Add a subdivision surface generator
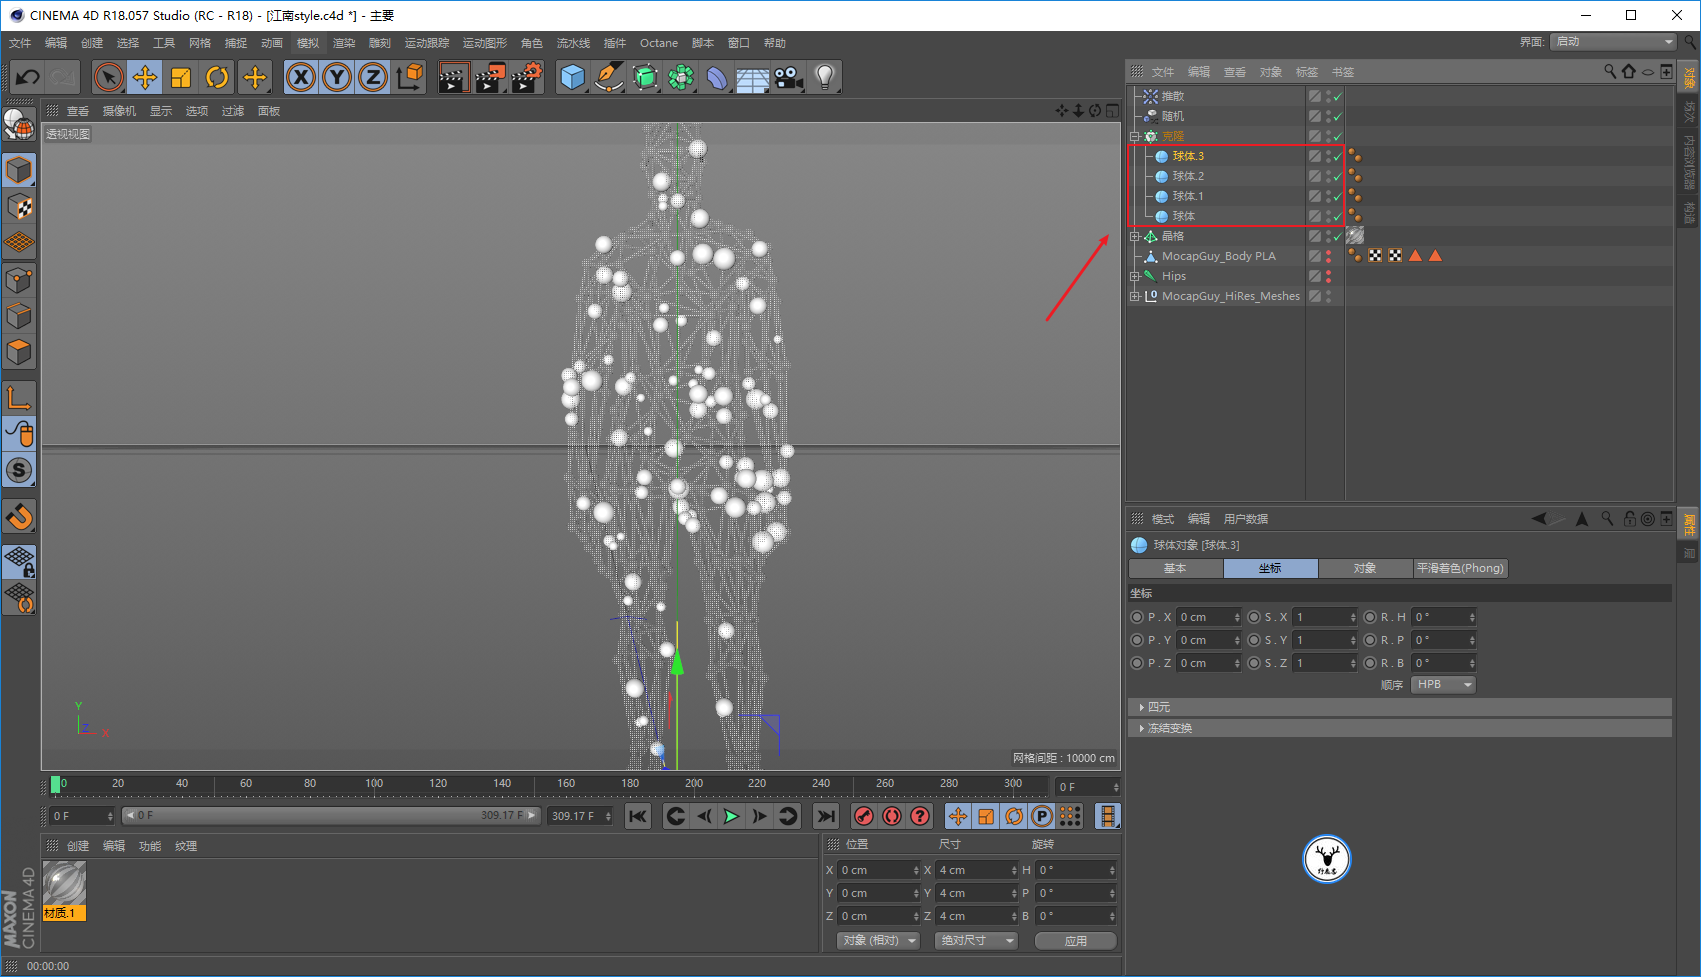The width and height of the screenshot is (1701, 977). (645, 77)
